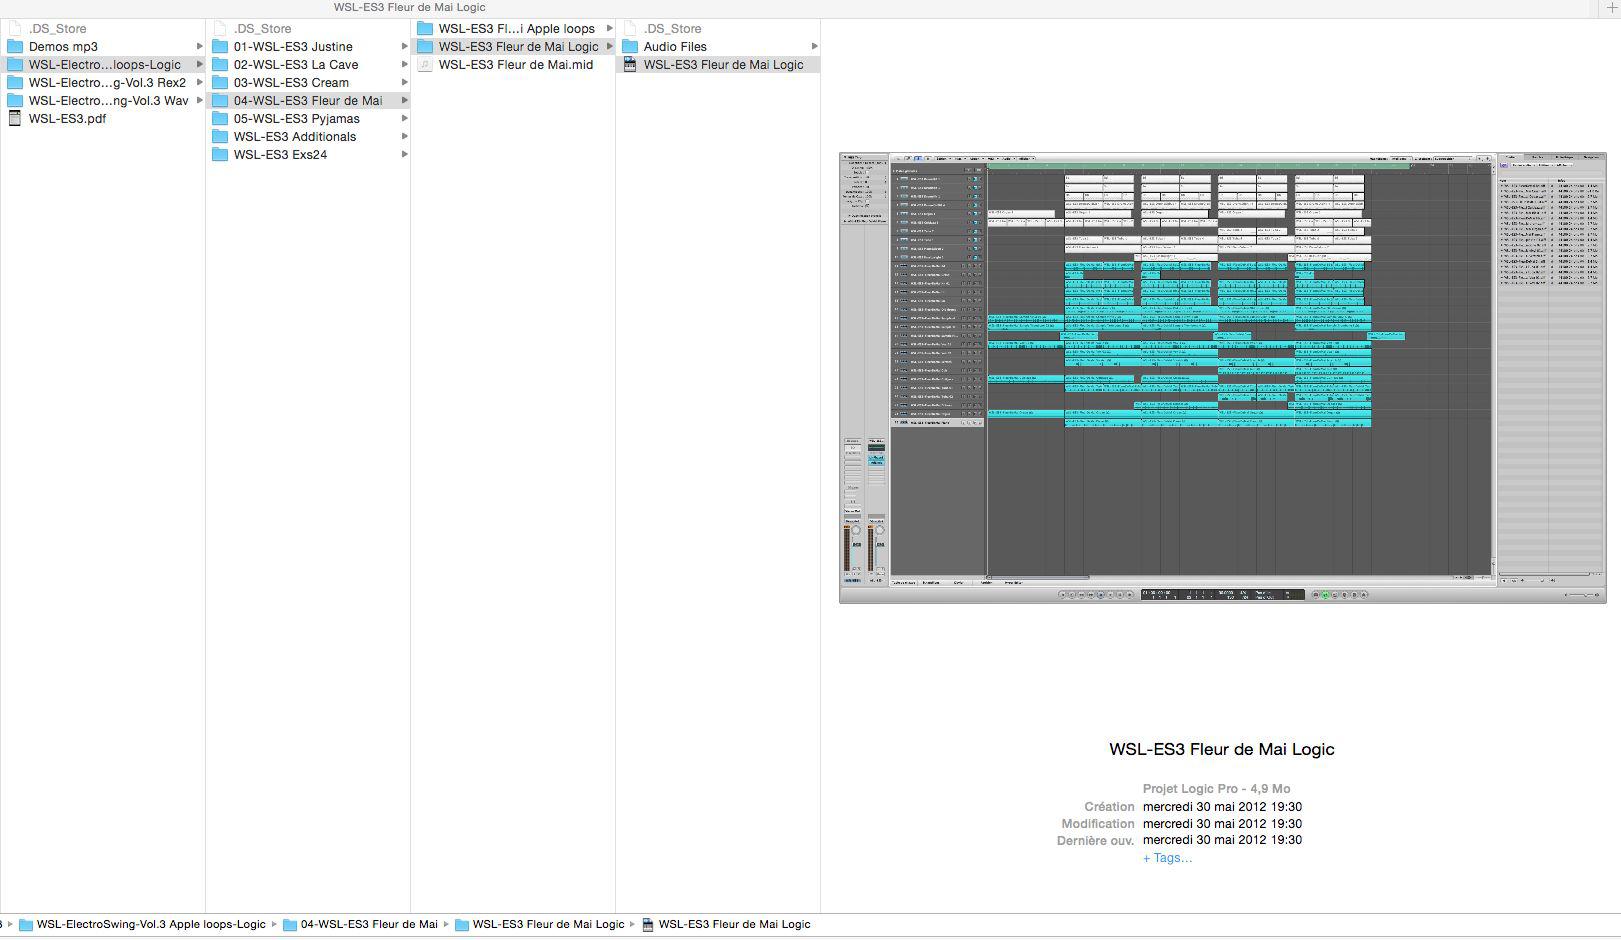This screenshot has width=1621, height=940.
Task: Select .DS_Store in the fourth column
Action: coord(672,29)
